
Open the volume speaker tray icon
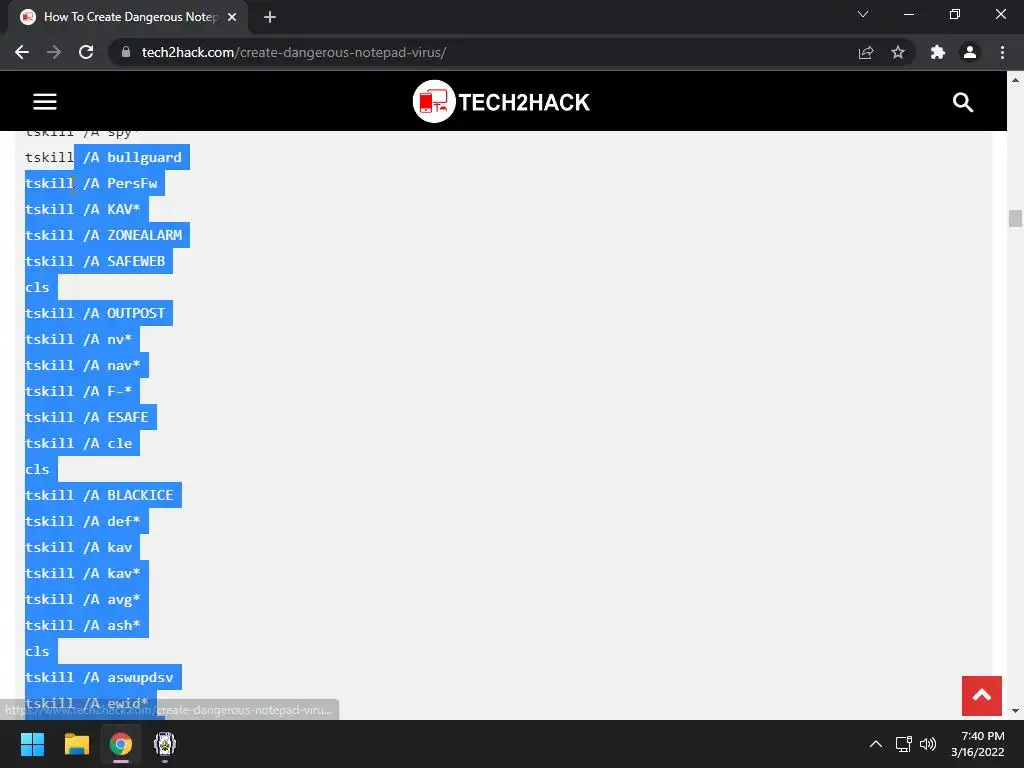click(928, 744)
